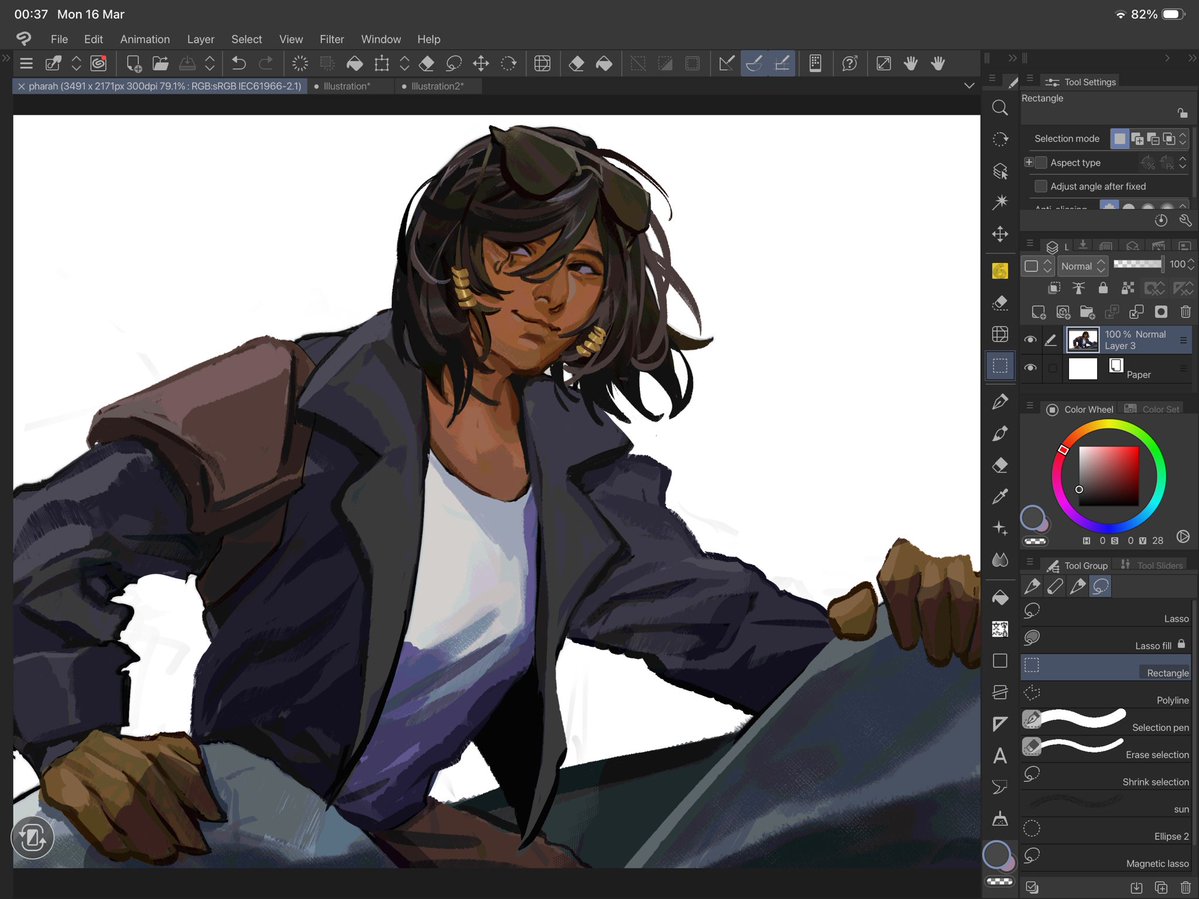The image size is (1199, 899).
Task: Open the hamburger main menu
Action: click(27, 63)
